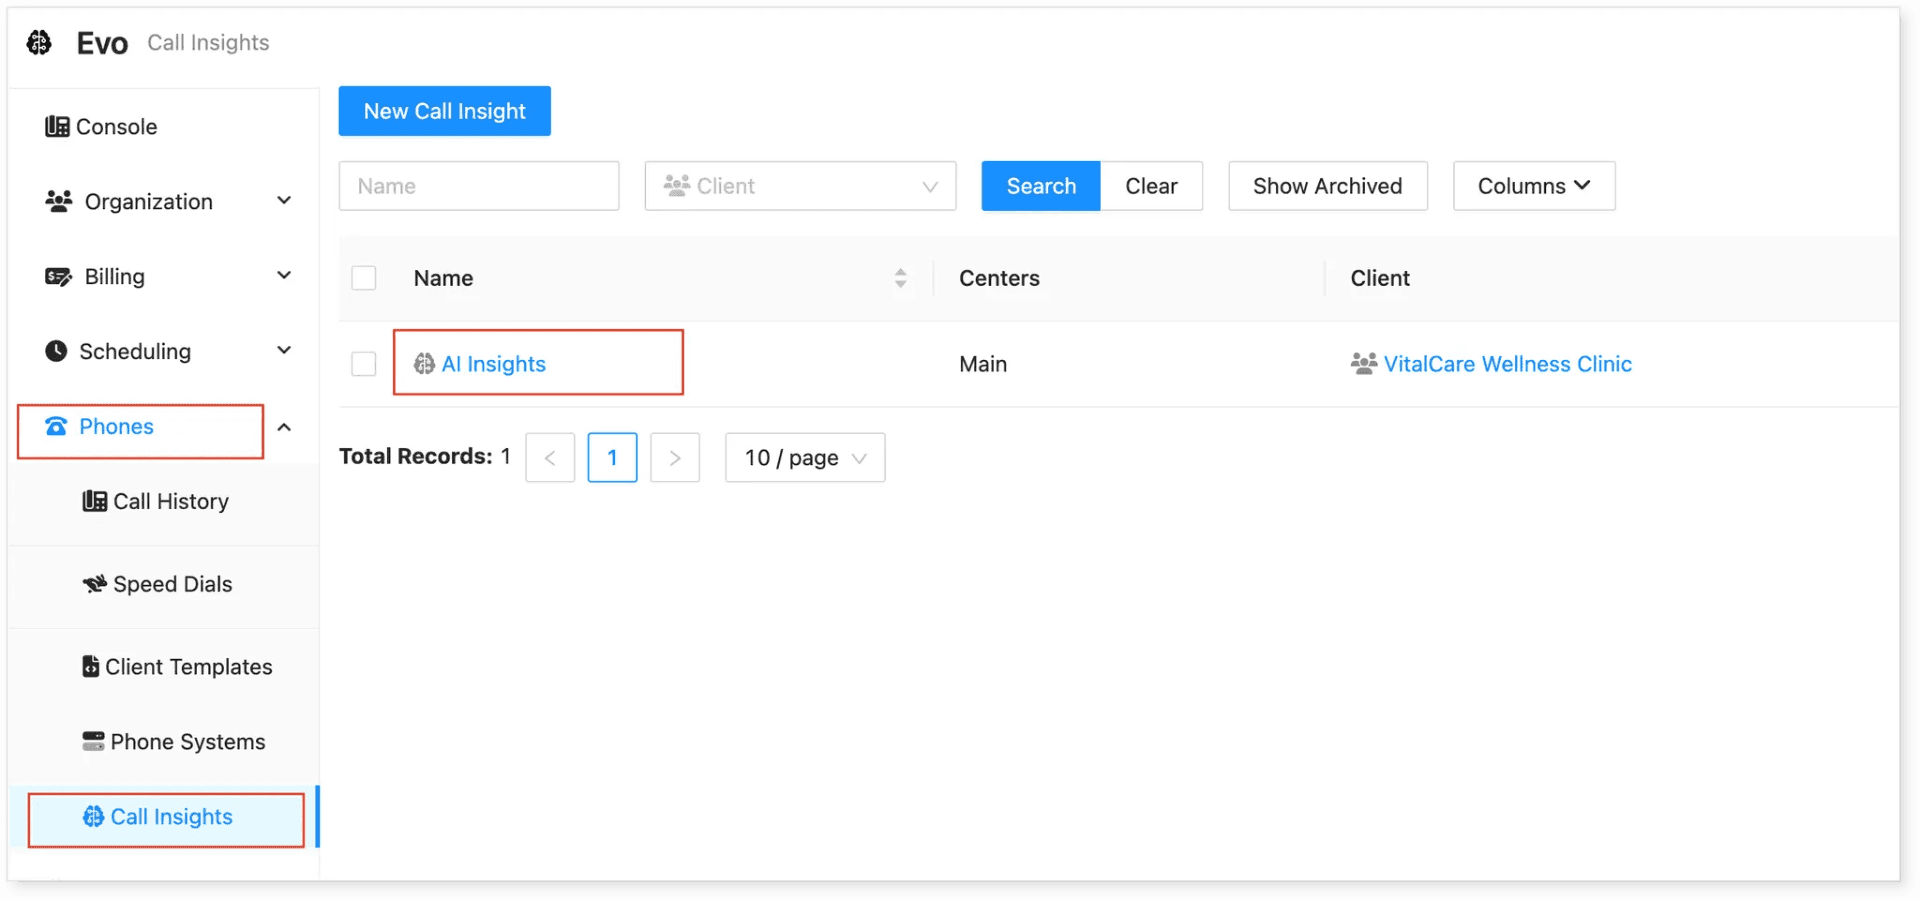The height and width of the screenshot is (900, 1920).
Task: Click the Clear button
Action: 1151,186
